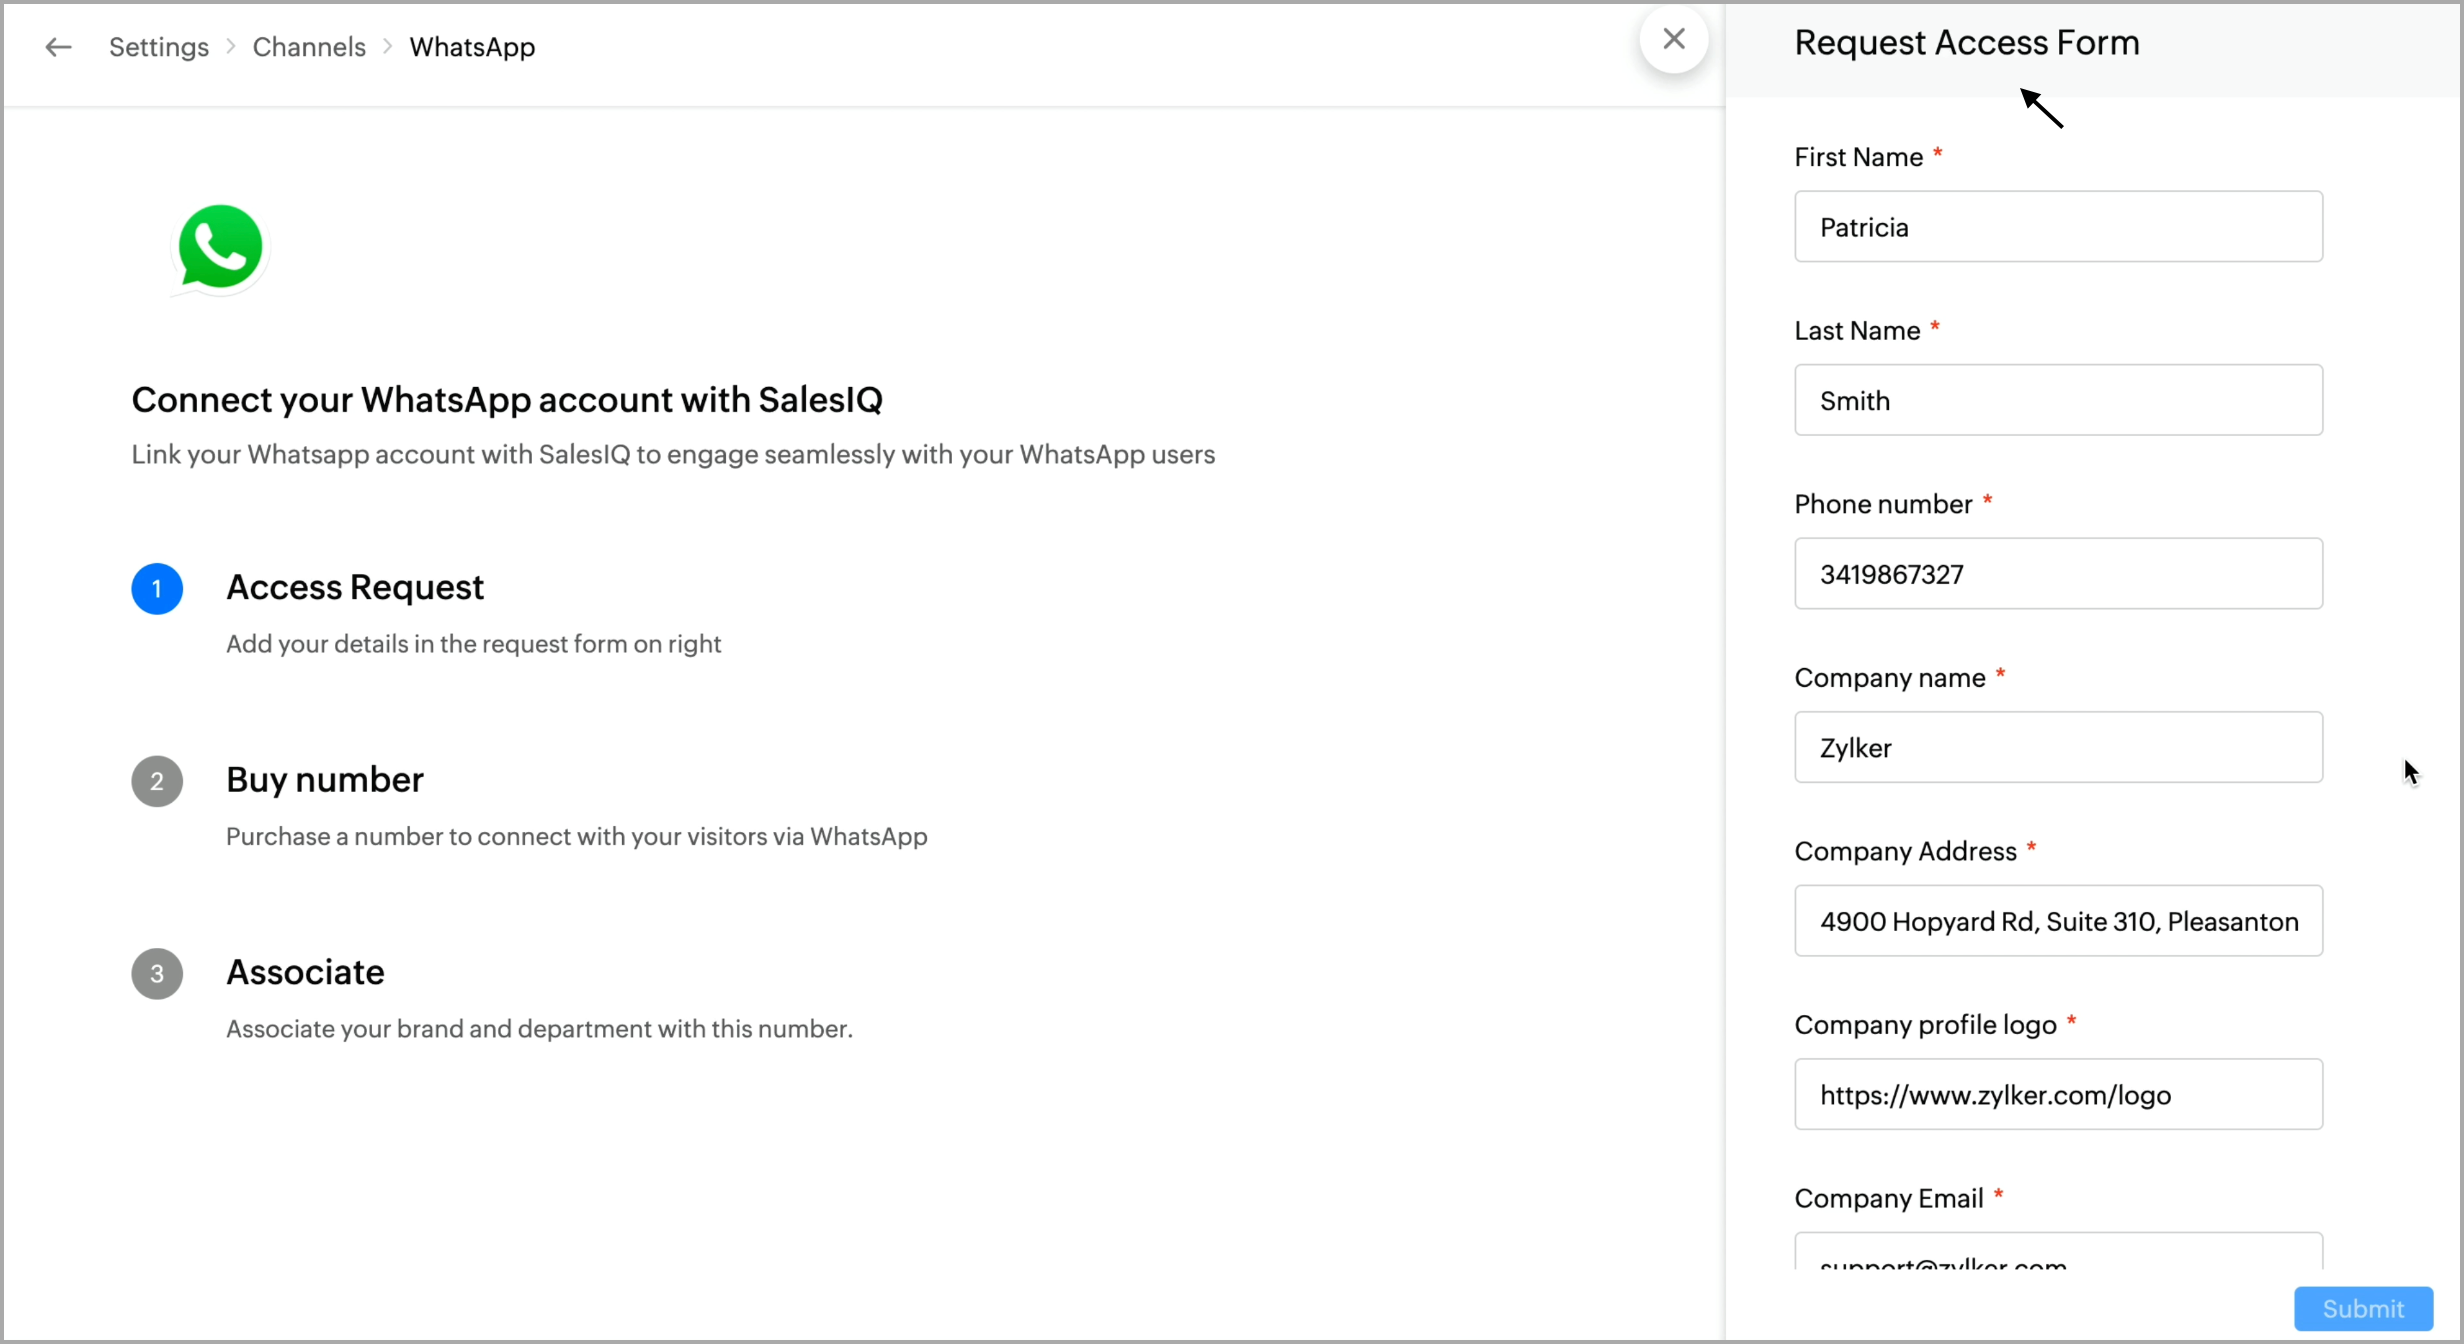Click the Phone number input field
Image resolution: width=2464 pixels, height=1344 pixels.
[2057, 574]
